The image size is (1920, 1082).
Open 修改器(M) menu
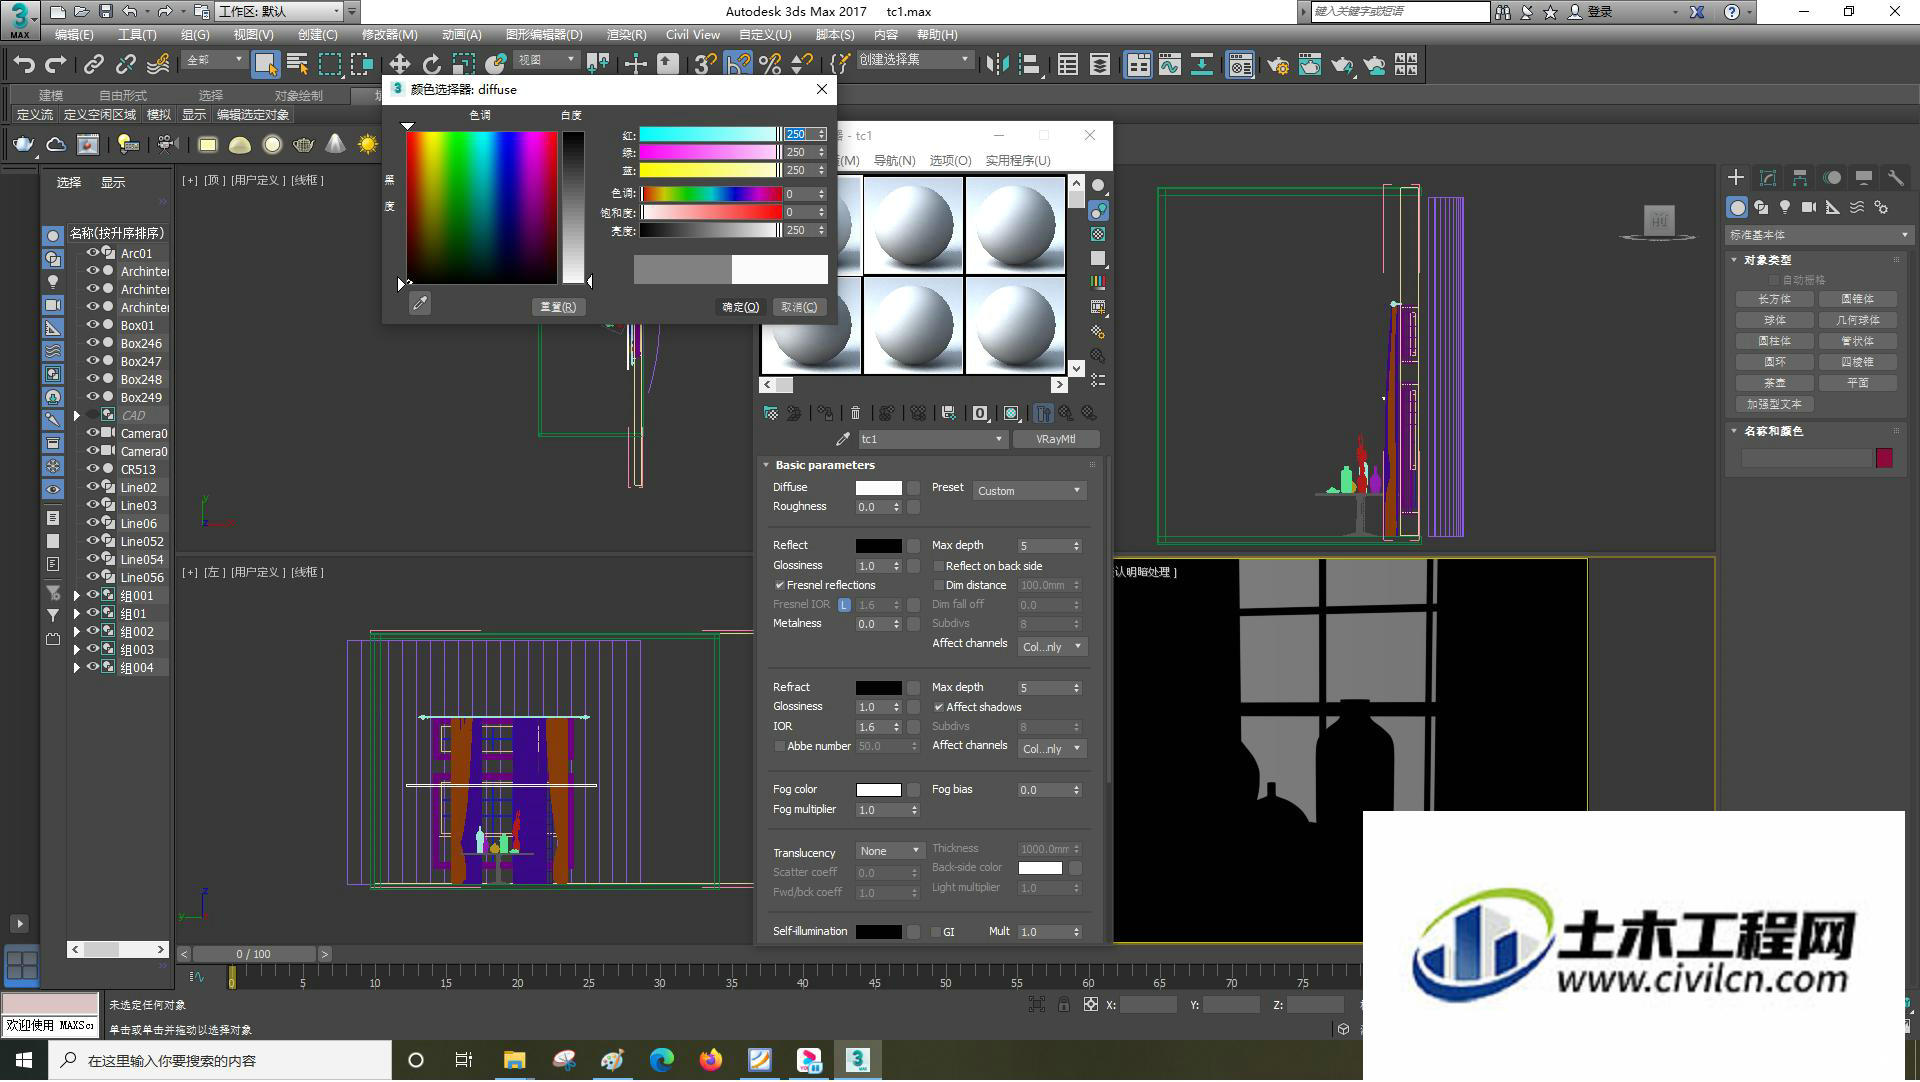coord(390,35)
